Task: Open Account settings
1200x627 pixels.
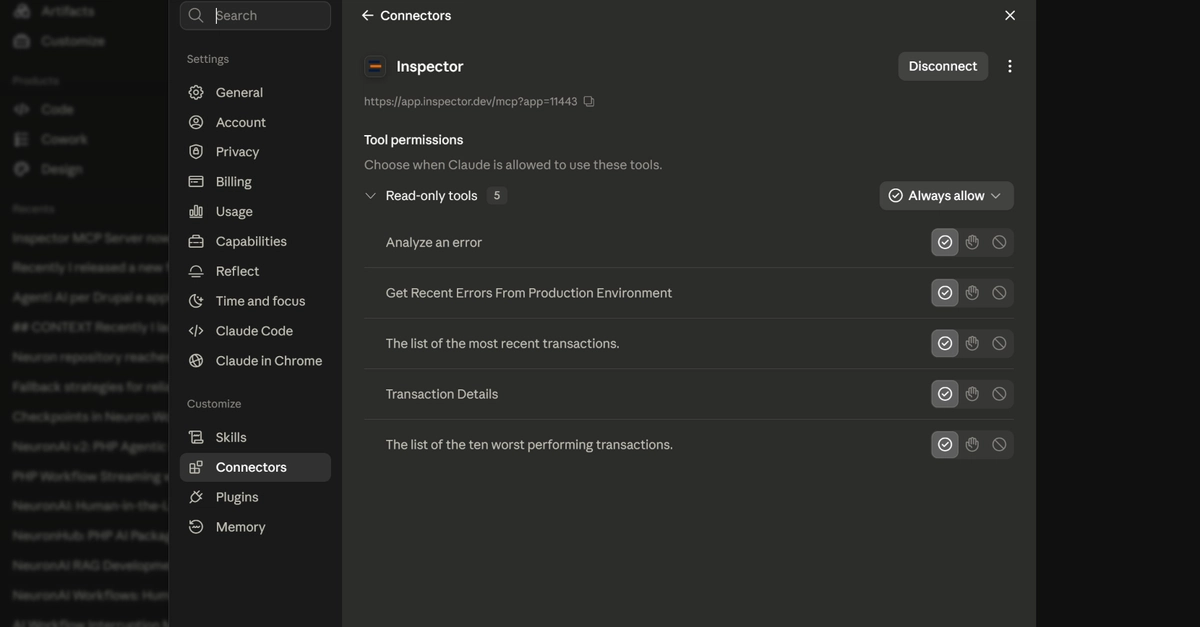Action: [255, 122]
